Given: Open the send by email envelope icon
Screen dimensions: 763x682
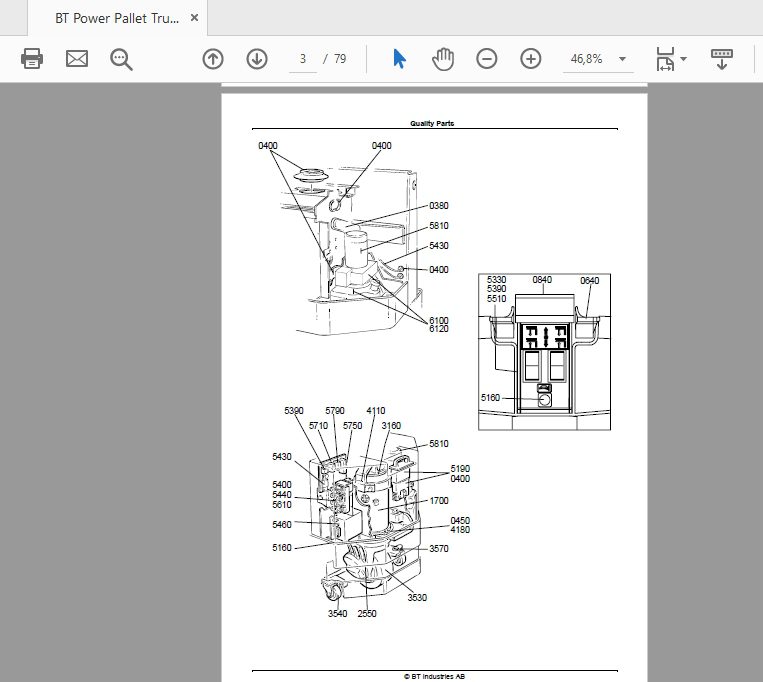Looking at the screenshot, I should click(77, 59).
